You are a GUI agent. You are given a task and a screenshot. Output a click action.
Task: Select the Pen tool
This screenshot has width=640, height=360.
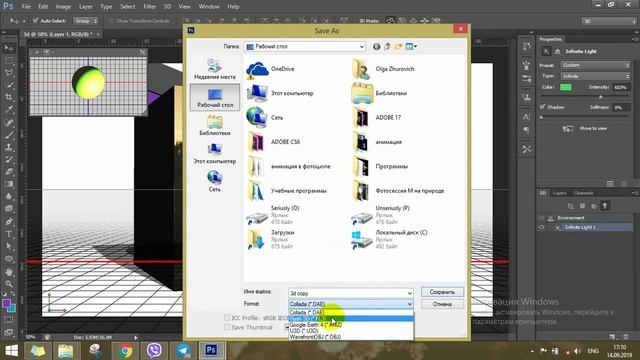(9, 222)
